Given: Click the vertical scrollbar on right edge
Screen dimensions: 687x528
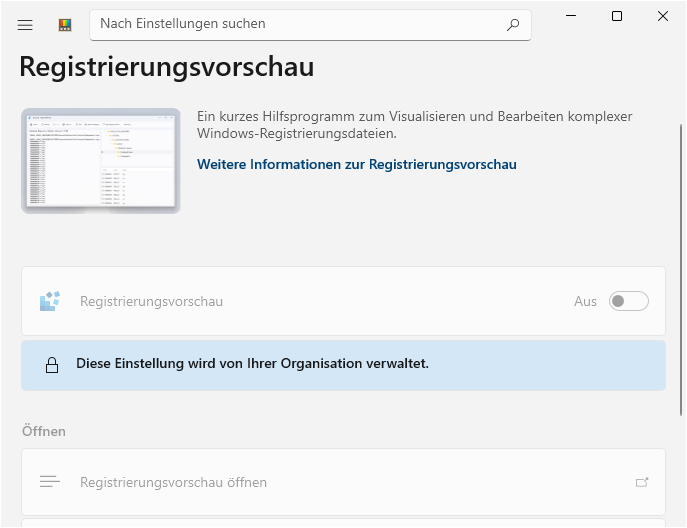Looking at the screenshot, I should 681,269.
